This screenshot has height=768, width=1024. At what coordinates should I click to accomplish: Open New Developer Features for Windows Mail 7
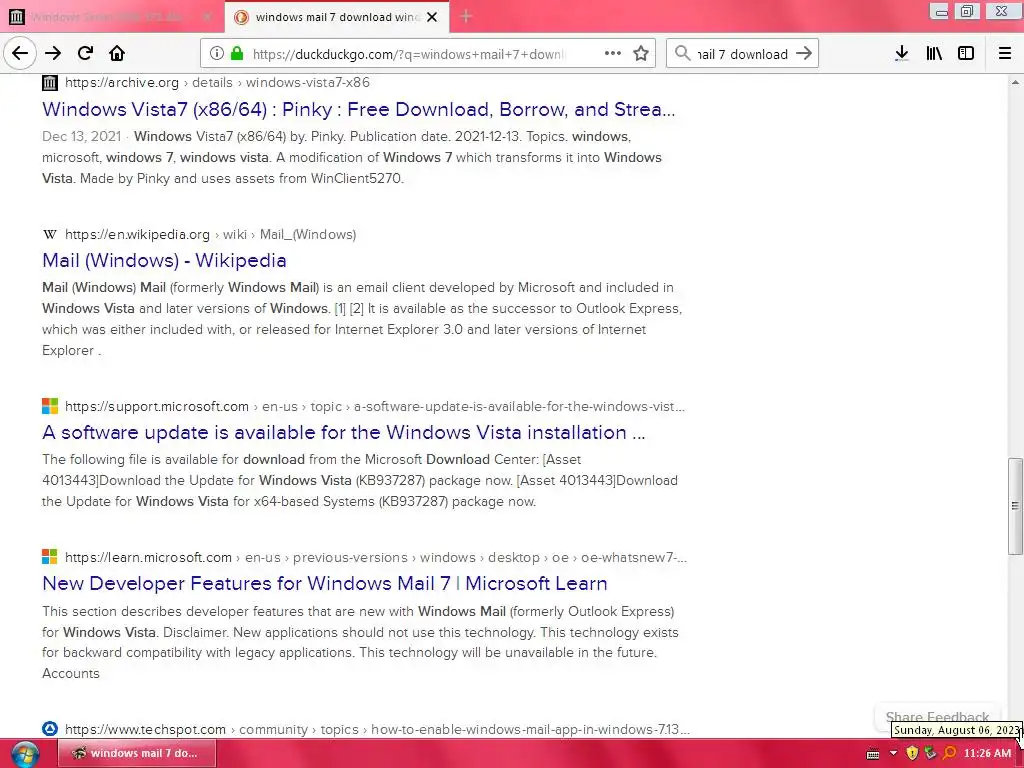(325, 583)
